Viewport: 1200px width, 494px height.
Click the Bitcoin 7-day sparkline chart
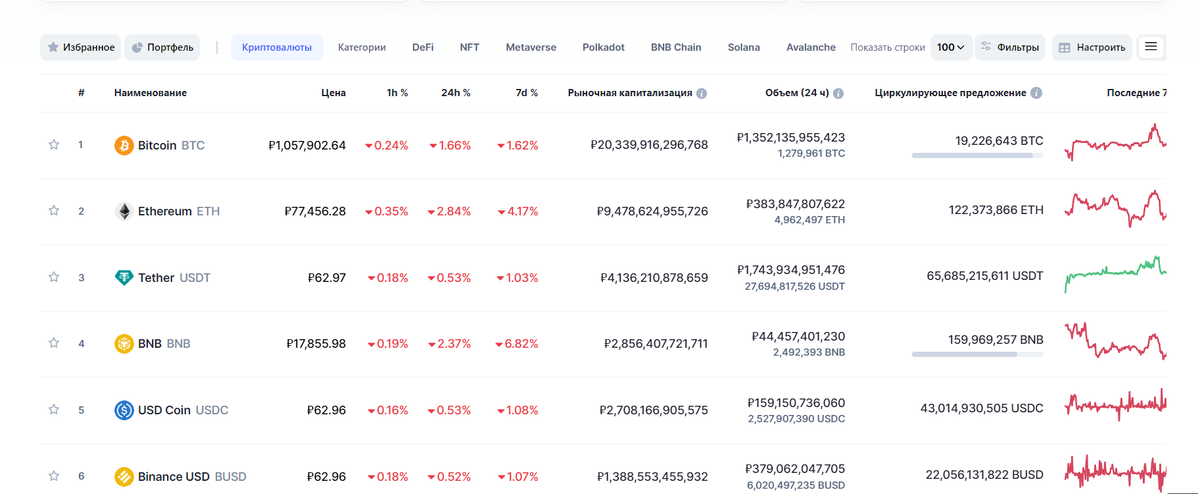click(1115, 143)
